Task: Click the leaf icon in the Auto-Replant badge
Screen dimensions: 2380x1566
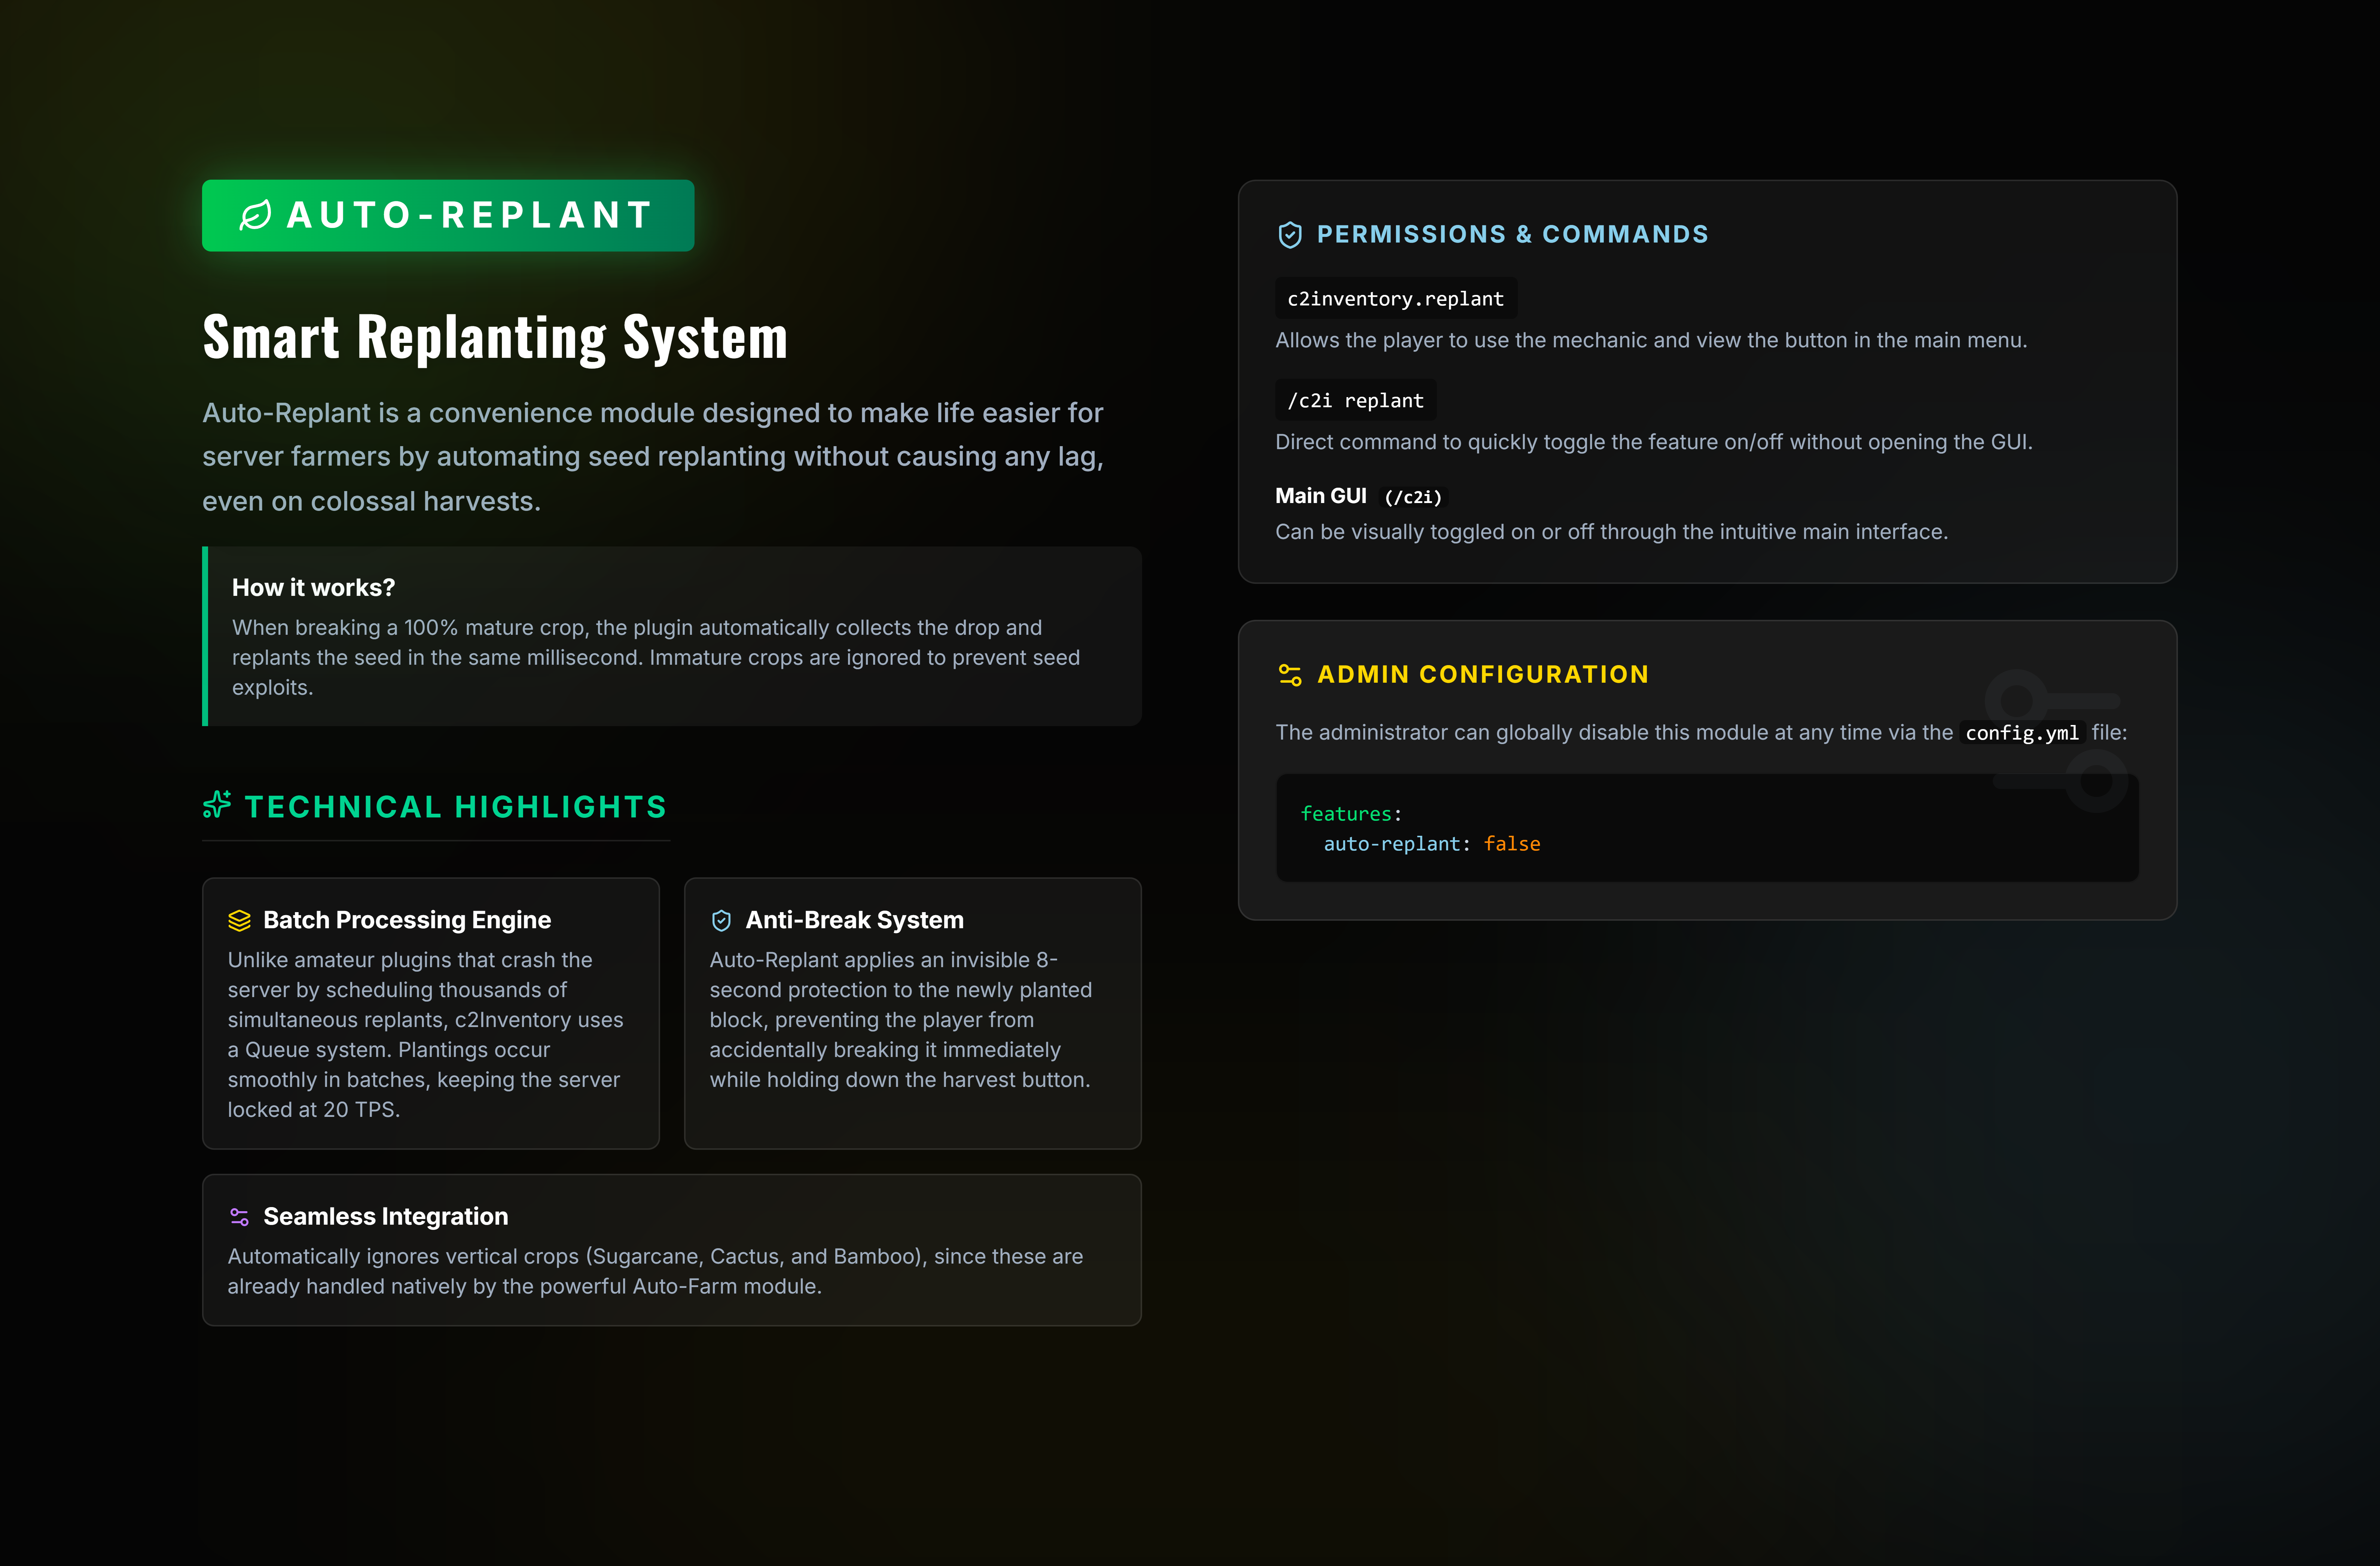Action: [255, 215]
